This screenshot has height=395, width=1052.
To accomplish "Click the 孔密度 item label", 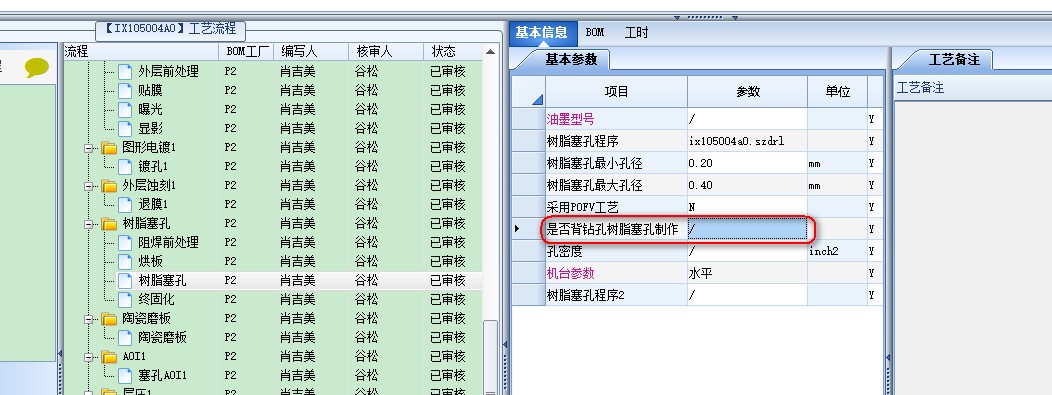I will [x=565, y=251].
